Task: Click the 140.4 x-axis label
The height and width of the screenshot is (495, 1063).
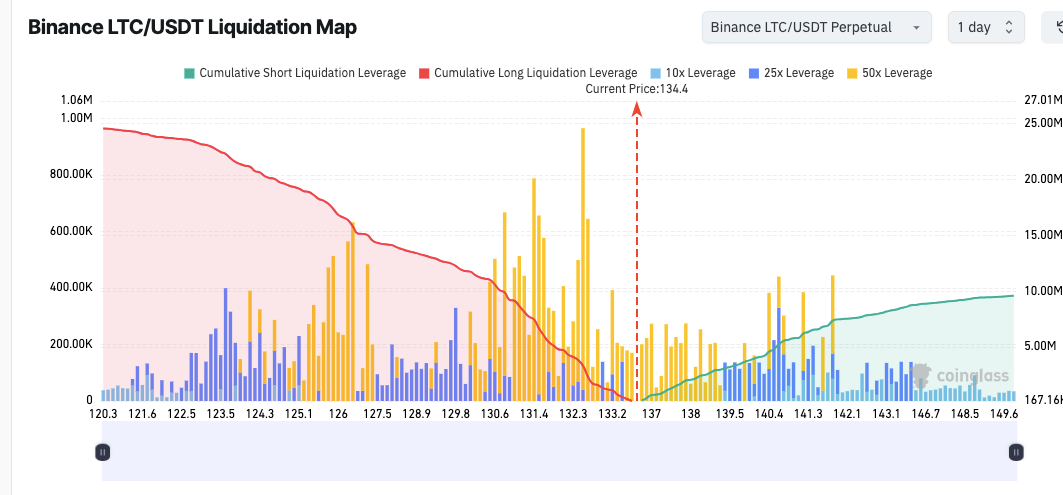Action: 769,414
